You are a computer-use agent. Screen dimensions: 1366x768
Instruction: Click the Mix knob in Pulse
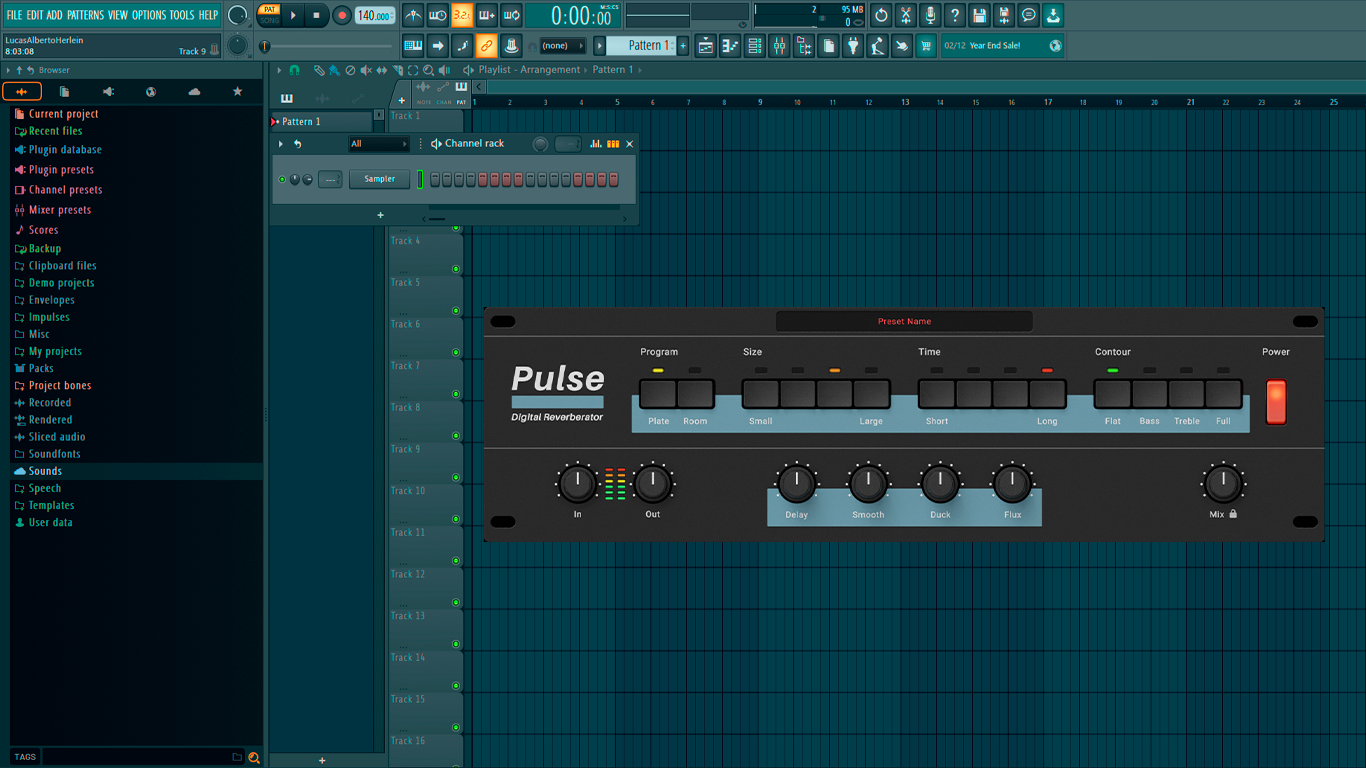coord(1222,484)
